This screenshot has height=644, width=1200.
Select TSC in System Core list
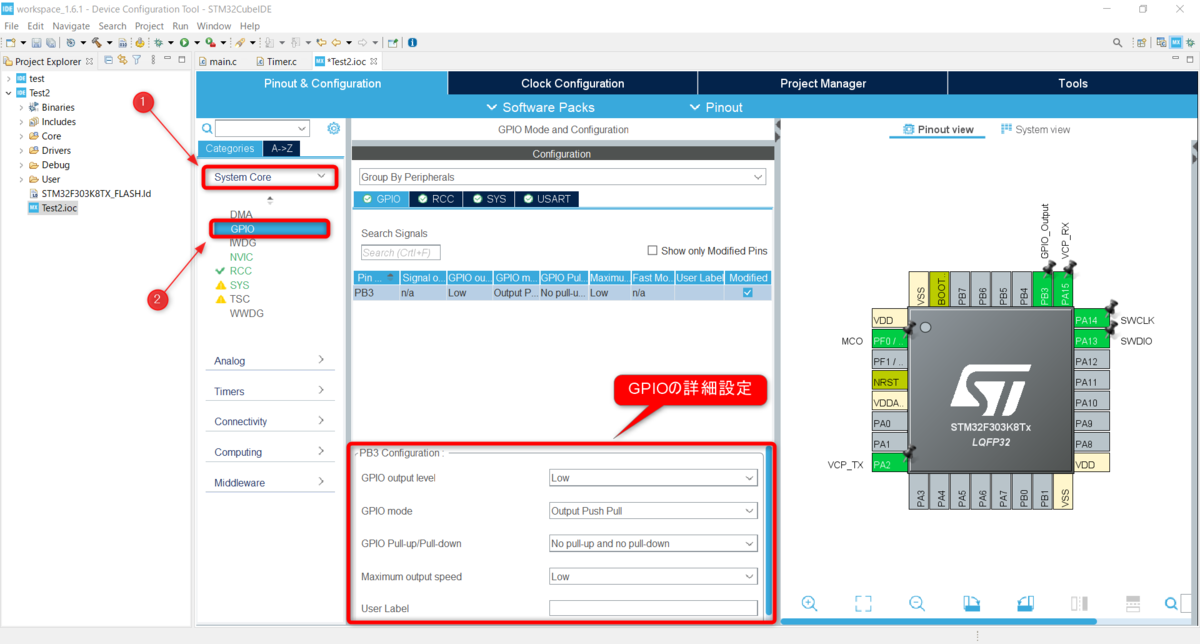click(240, 299)
